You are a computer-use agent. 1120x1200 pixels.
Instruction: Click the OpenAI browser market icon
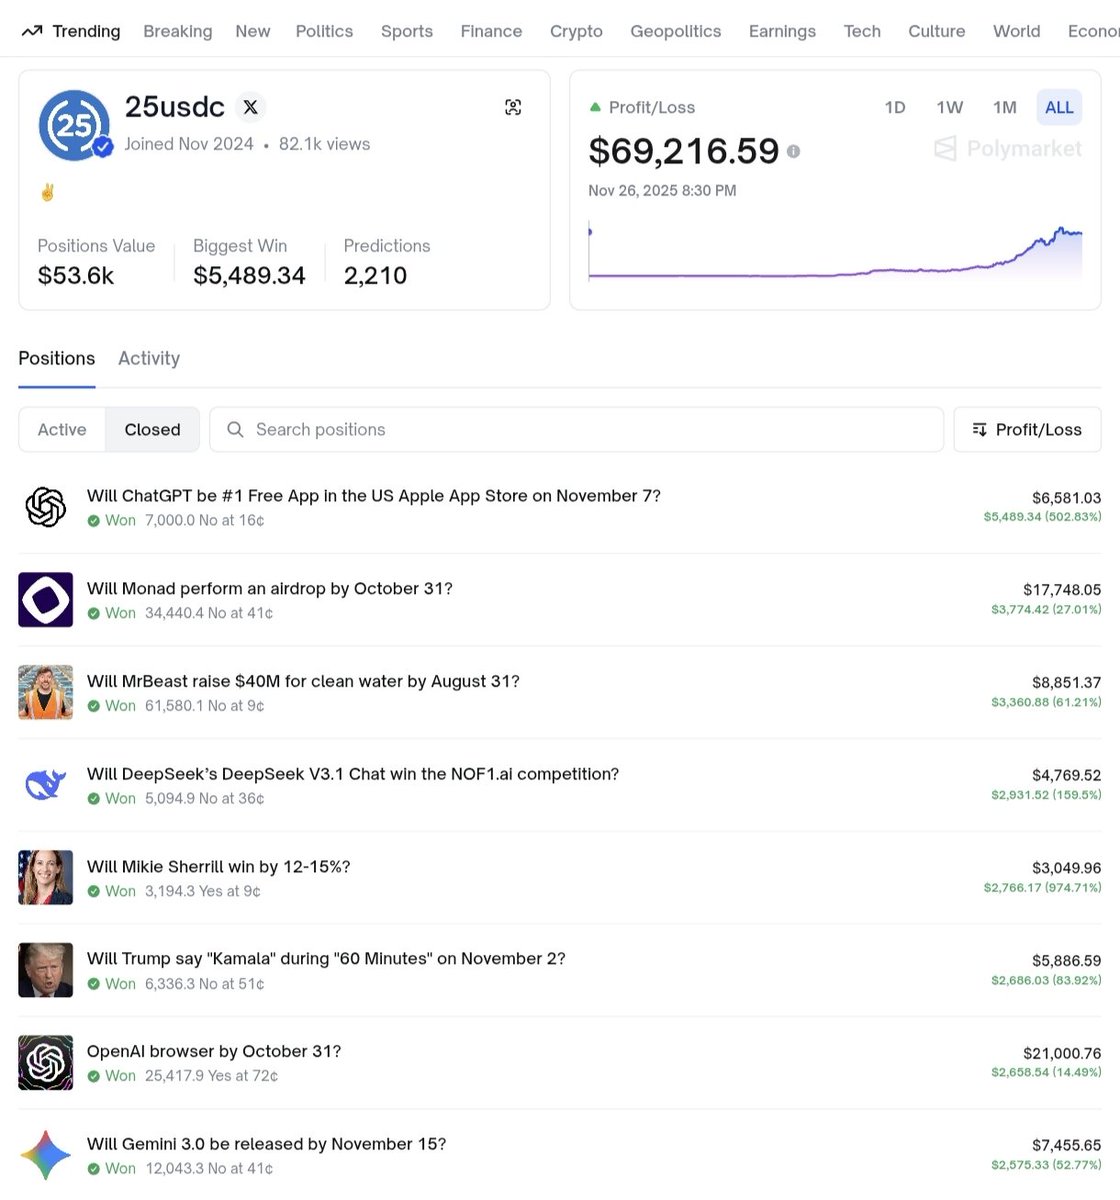pos(46,1063)
